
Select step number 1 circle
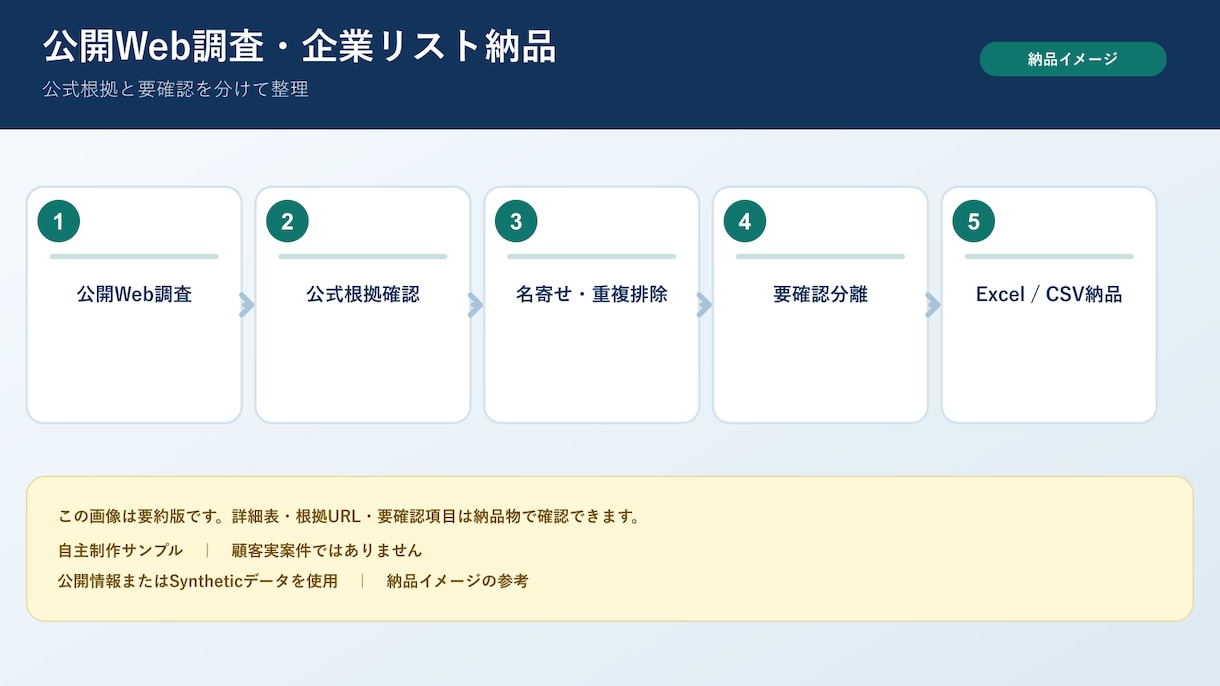point(59,222)
